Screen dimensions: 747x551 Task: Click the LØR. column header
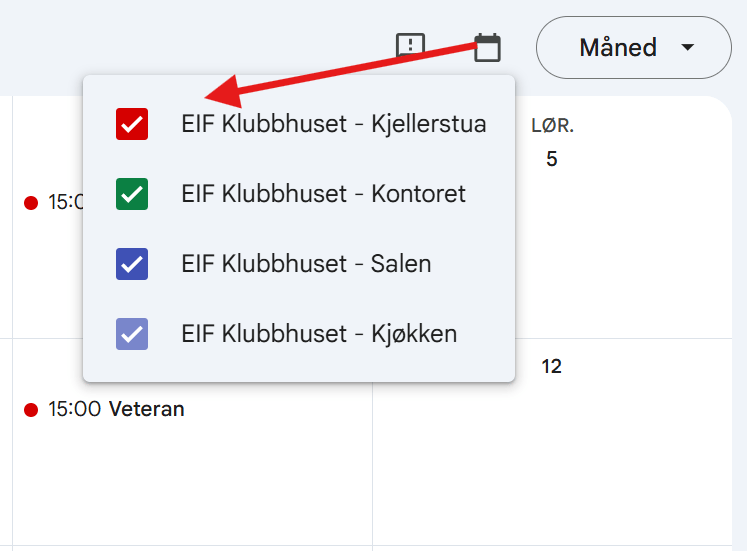click(552, 126)
